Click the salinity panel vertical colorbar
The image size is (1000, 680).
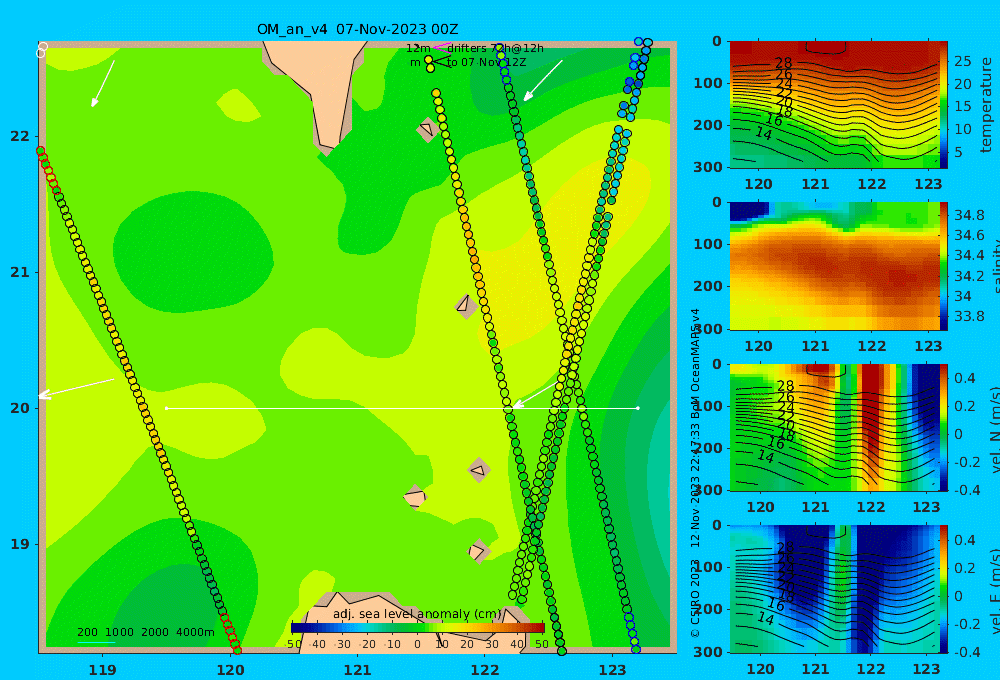[x=944, y=266]
